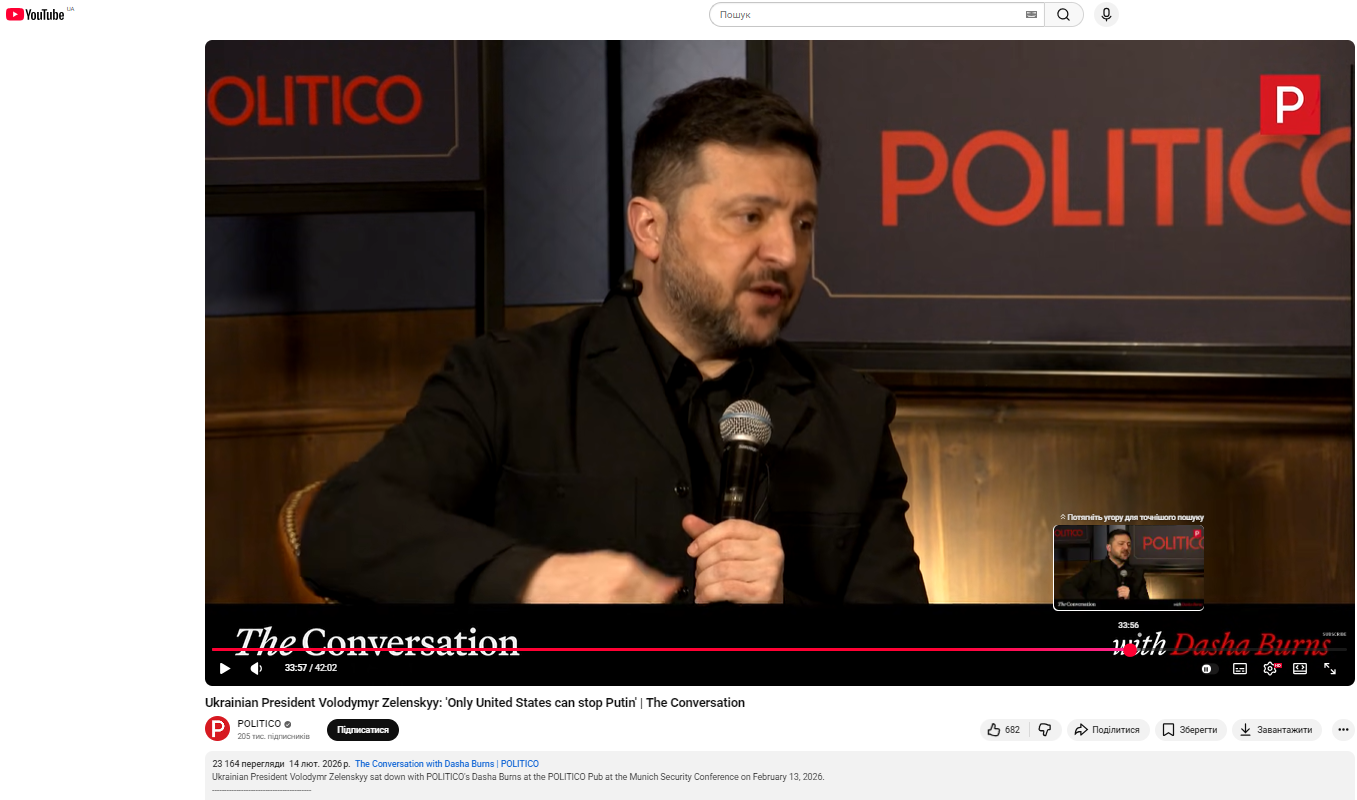Dislike the video with thumbs down
This screenshot has height=800, width=1357.
1045,730
